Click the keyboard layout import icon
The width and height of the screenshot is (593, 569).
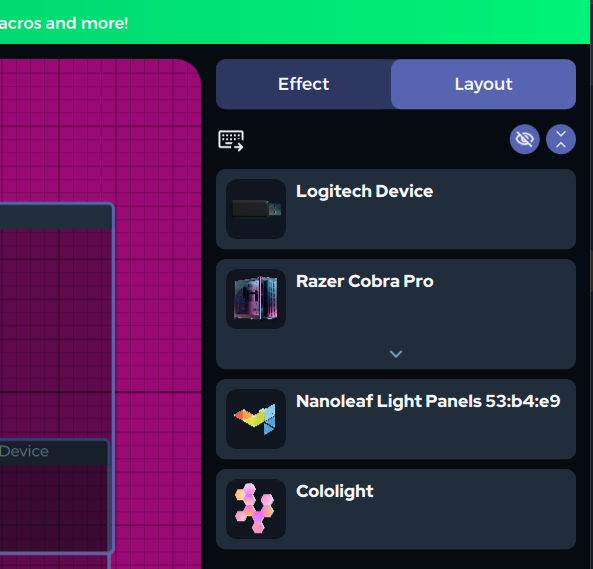tap(231, 141)
